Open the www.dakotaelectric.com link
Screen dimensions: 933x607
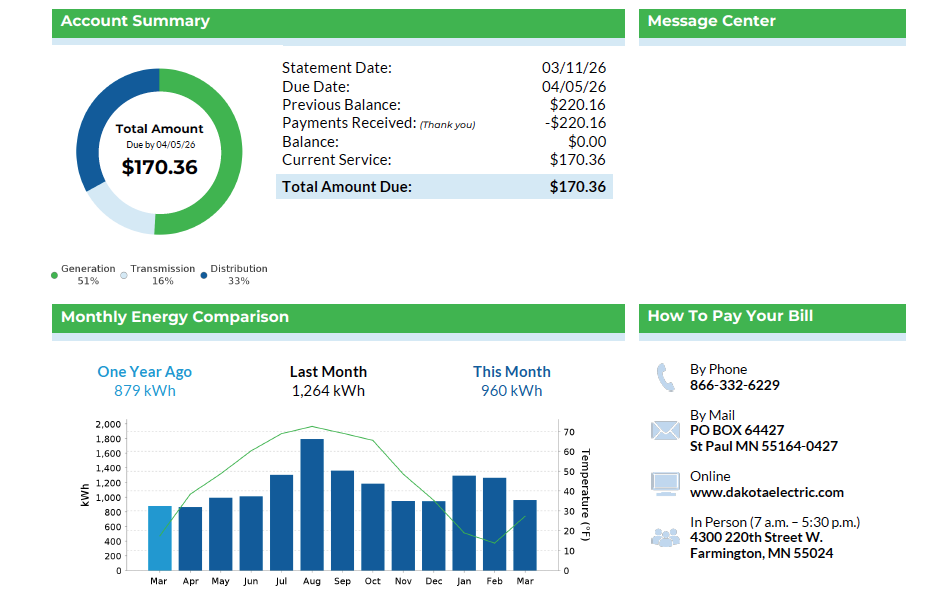766,492
